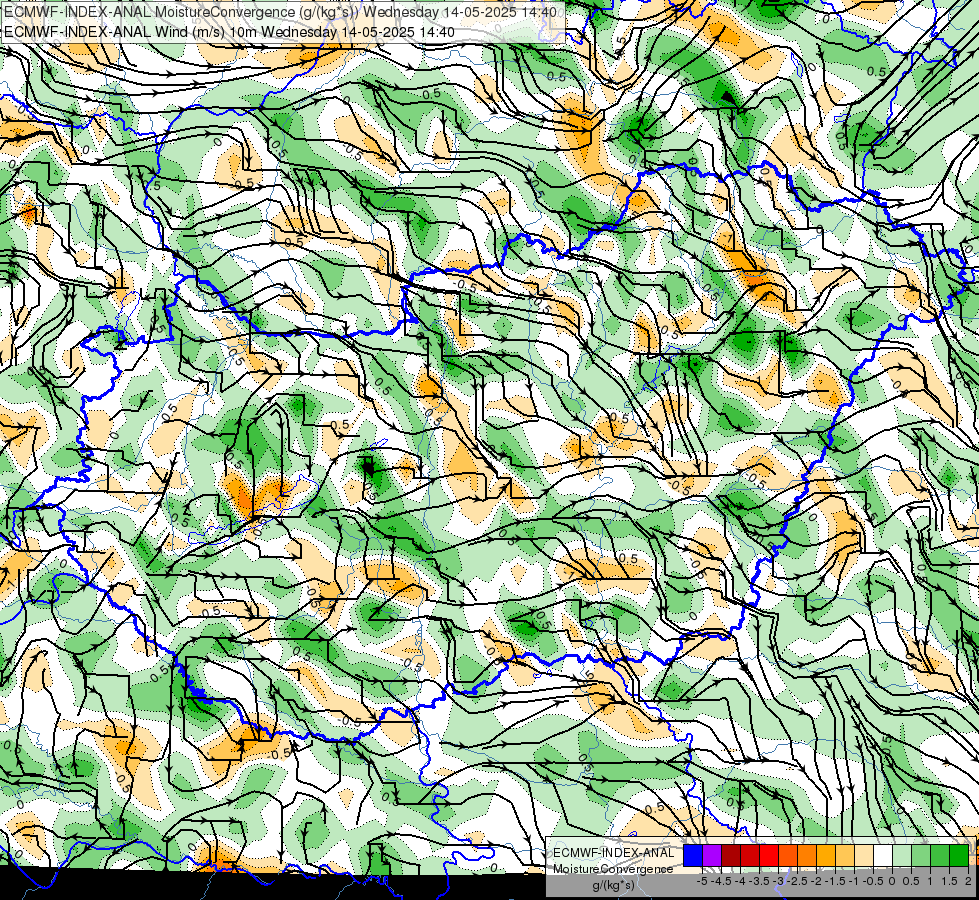Click the blue swatch in the legend
This screenshot has height=900, width=979.
(x=693, y=855)
